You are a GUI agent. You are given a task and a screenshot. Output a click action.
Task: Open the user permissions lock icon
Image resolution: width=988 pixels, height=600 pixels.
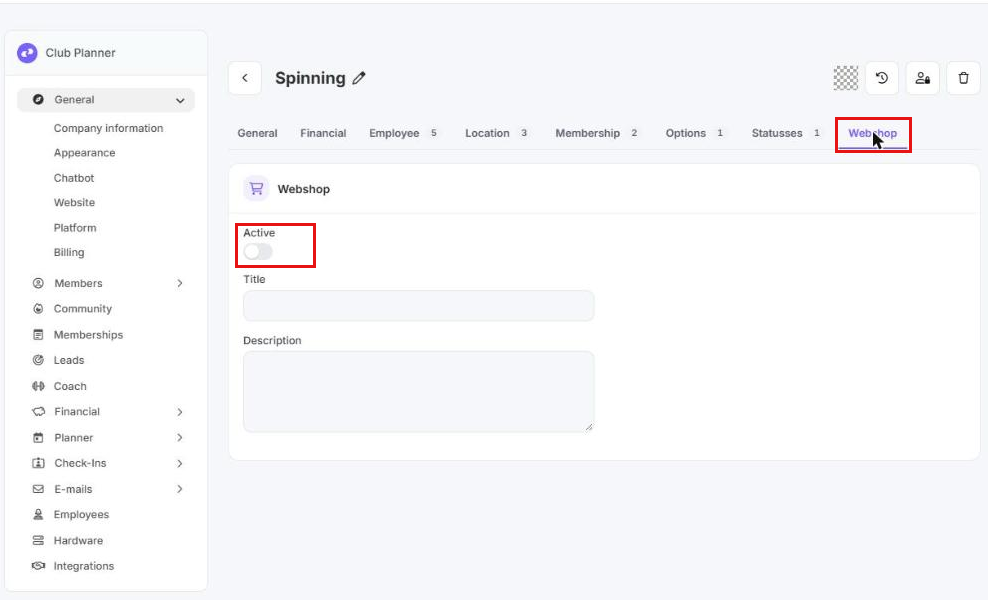click(922, 78)
